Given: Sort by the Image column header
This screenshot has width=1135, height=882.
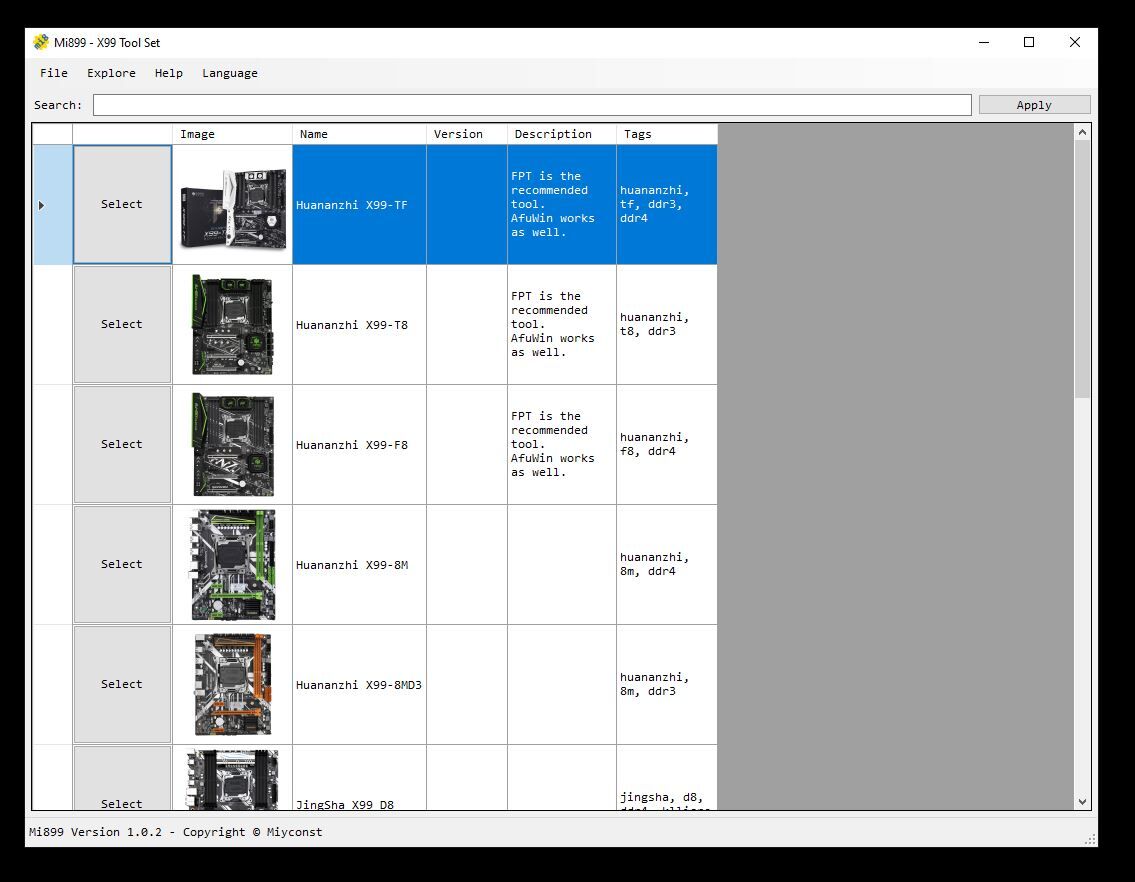Looking at the screenshot, I should click(x=232, y=134).
